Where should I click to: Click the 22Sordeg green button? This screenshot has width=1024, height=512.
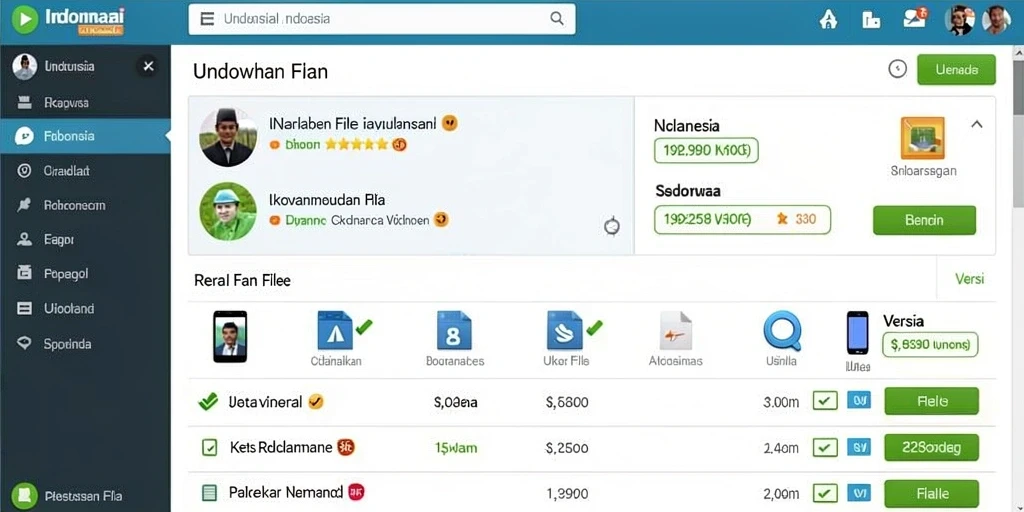(x=932, y=447)
